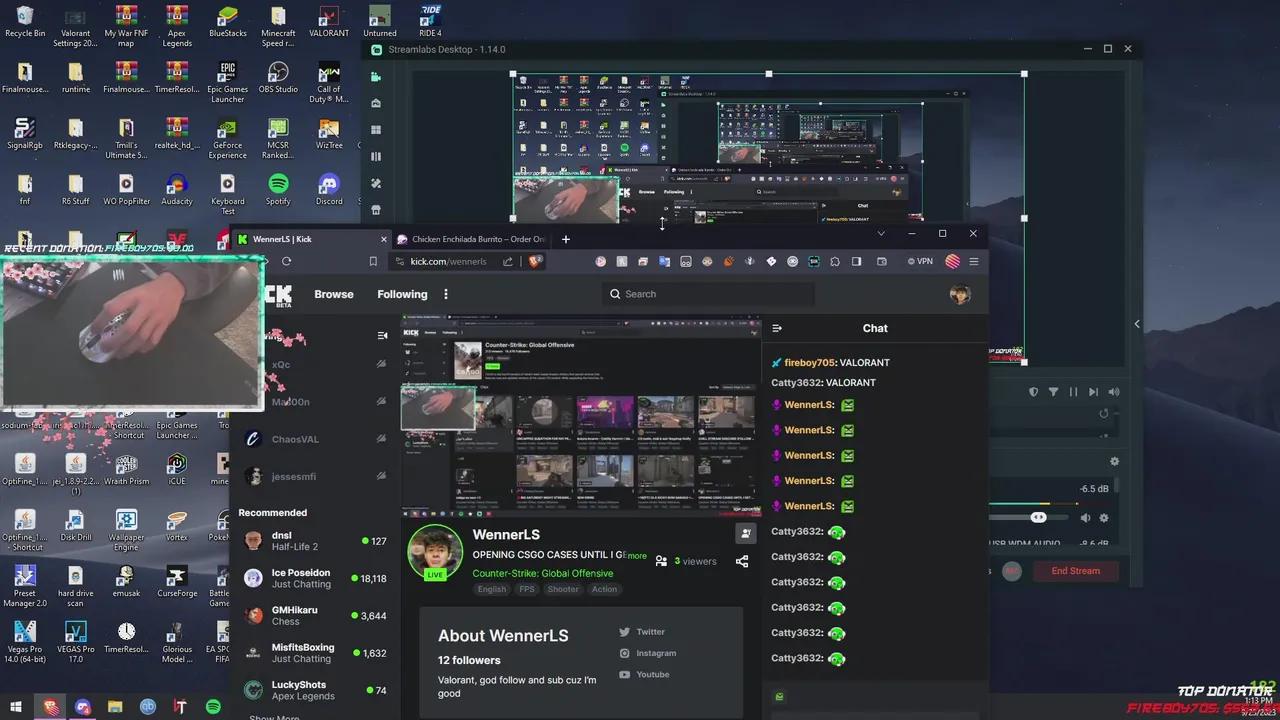The height and width of the screenshot is (720, 1280).
Task: Click the Shooter tag under stream title
Action: (563, 589)
